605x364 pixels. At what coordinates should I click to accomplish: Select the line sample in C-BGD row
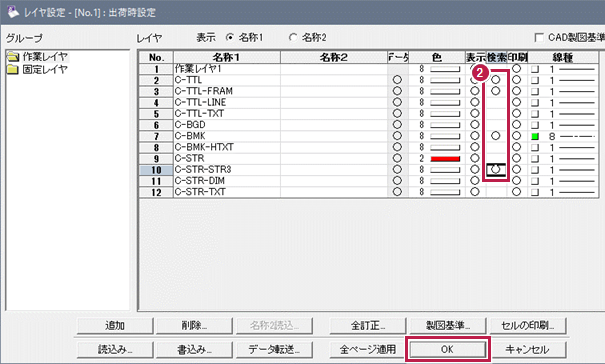click(x=577, y=125)
